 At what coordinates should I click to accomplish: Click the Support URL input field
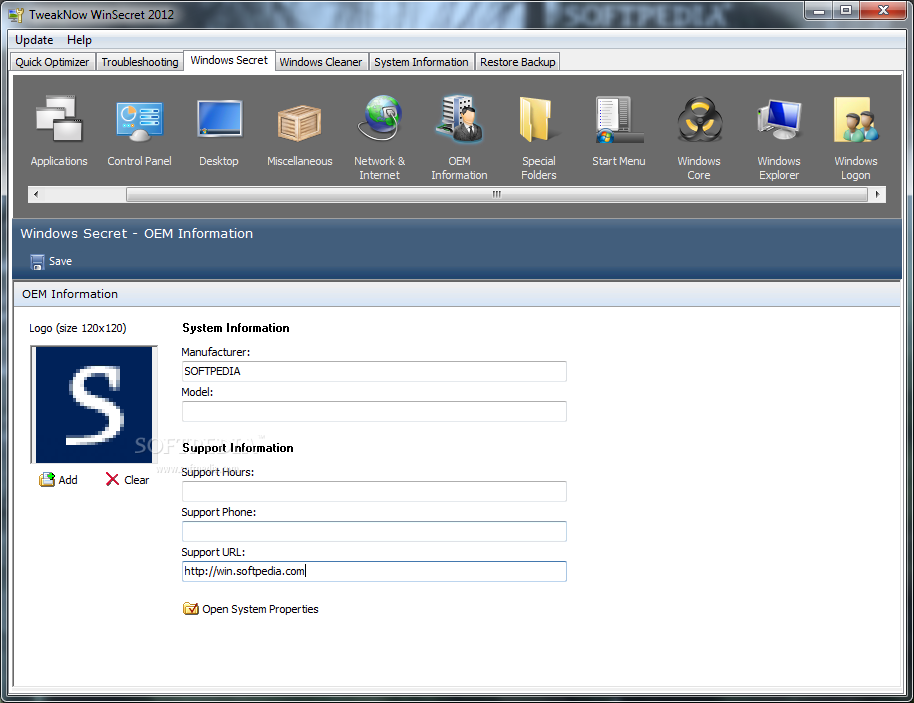coord(374,571)
